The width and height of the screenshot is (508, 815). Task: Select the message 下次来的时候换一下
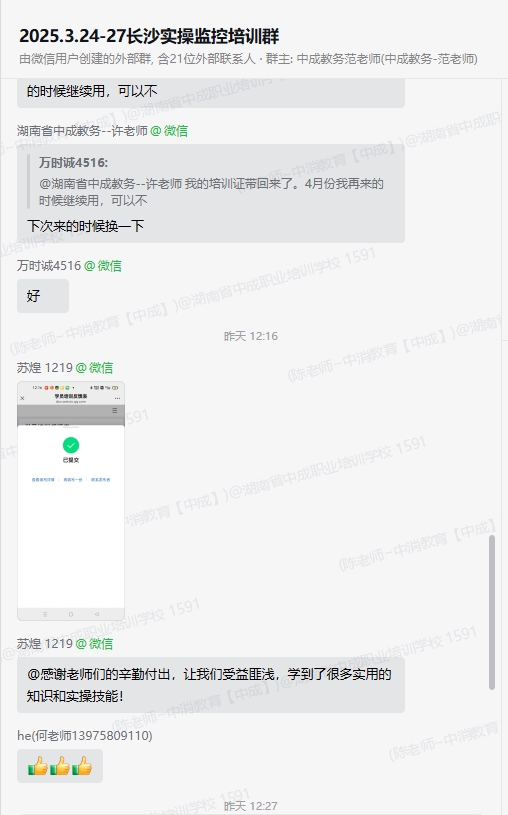tap(85, 226)
